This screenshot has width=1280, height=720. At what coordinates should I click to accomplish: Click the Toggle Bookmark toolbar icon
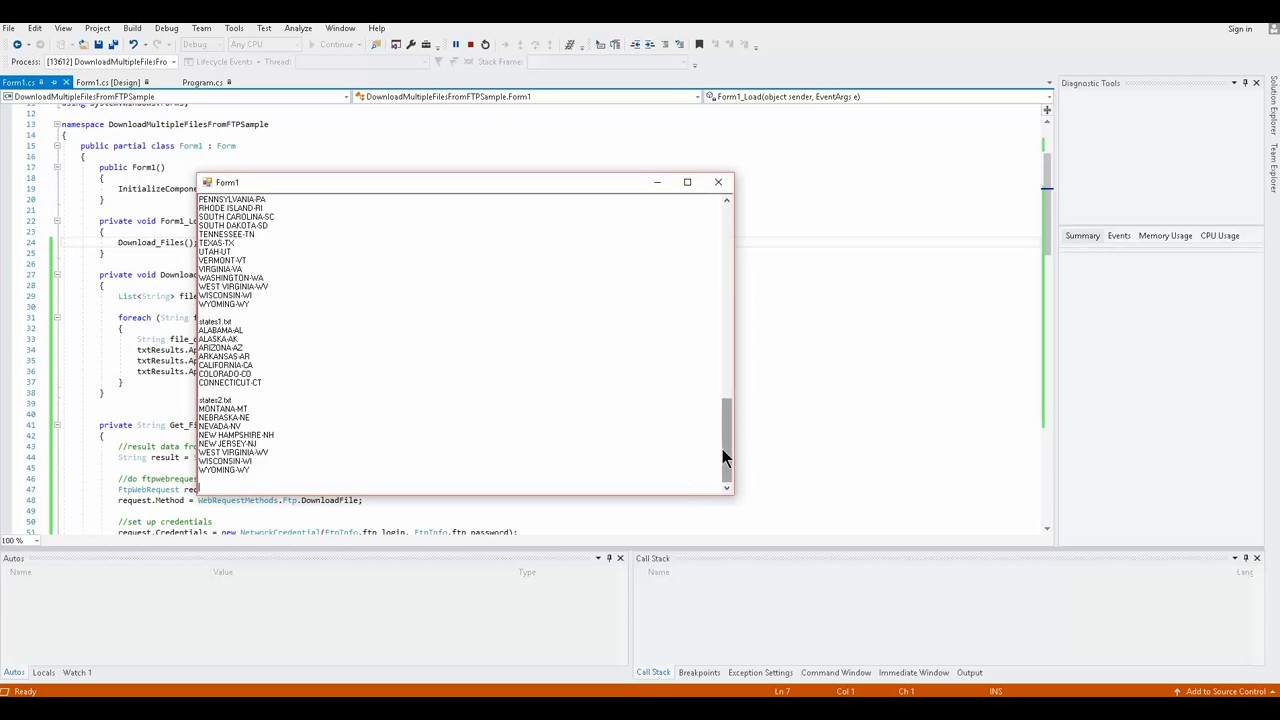tap(699, 44)
